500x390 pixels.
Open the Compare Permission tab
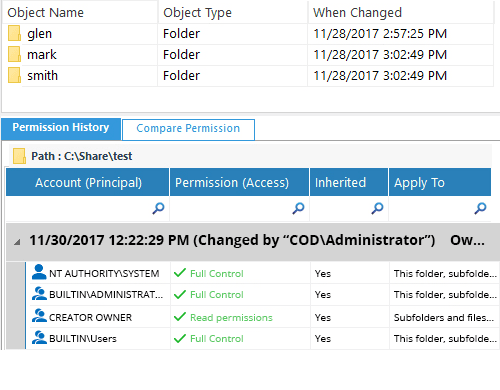(188, 129)
